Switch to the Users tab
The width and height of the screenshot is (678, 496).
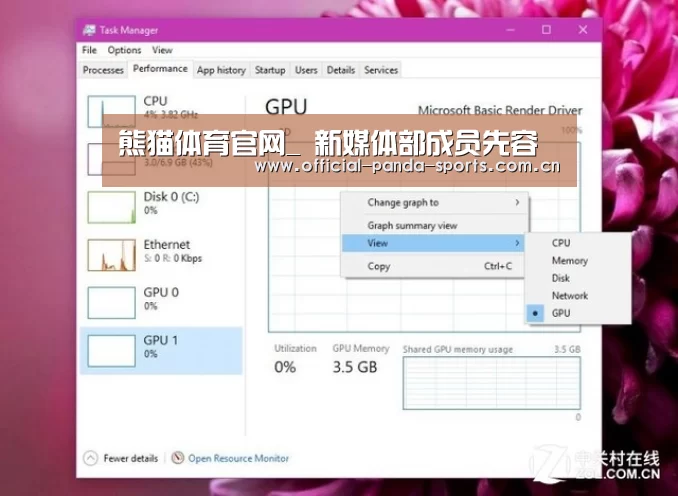306,70
